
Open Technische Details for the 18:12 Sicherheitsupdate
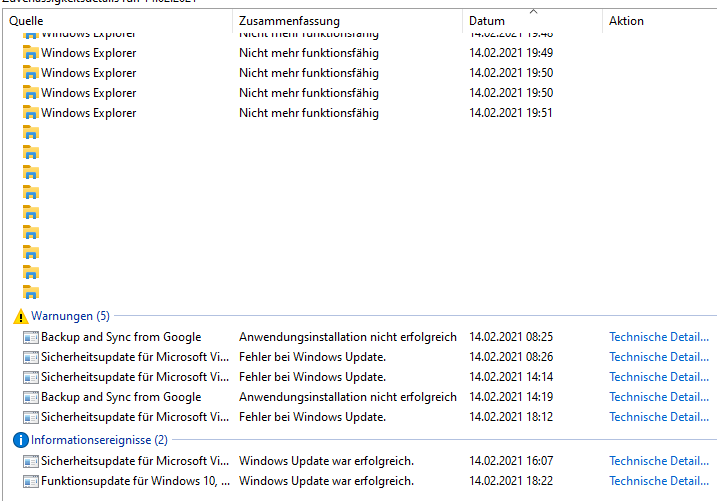659,417
